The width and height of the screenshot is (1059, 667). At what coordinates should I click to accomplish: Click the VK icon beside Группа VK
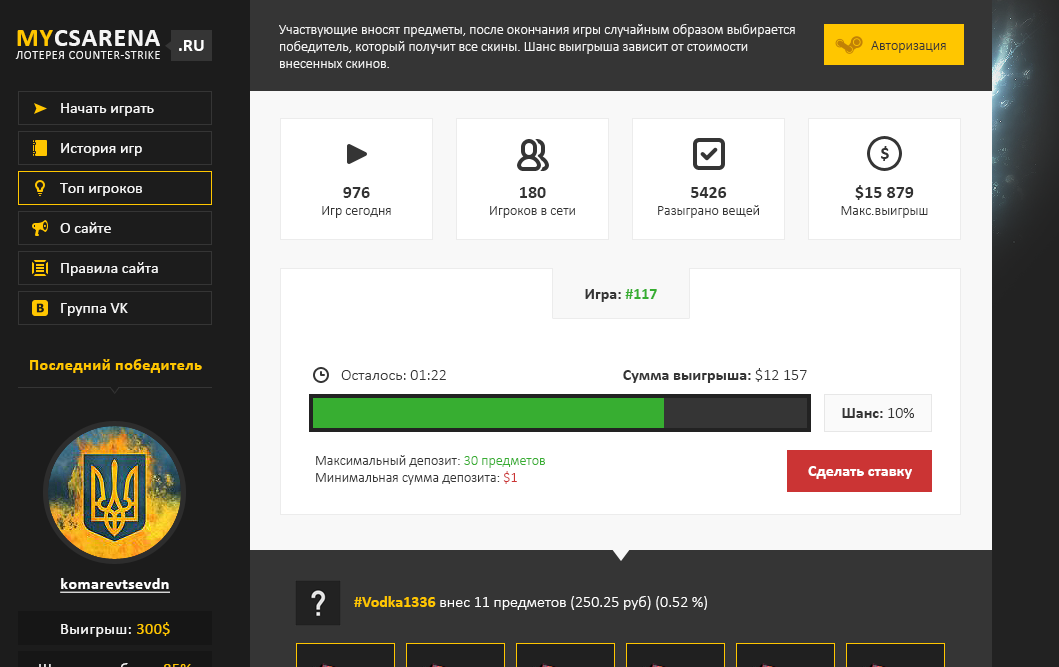tap(40, 308)
